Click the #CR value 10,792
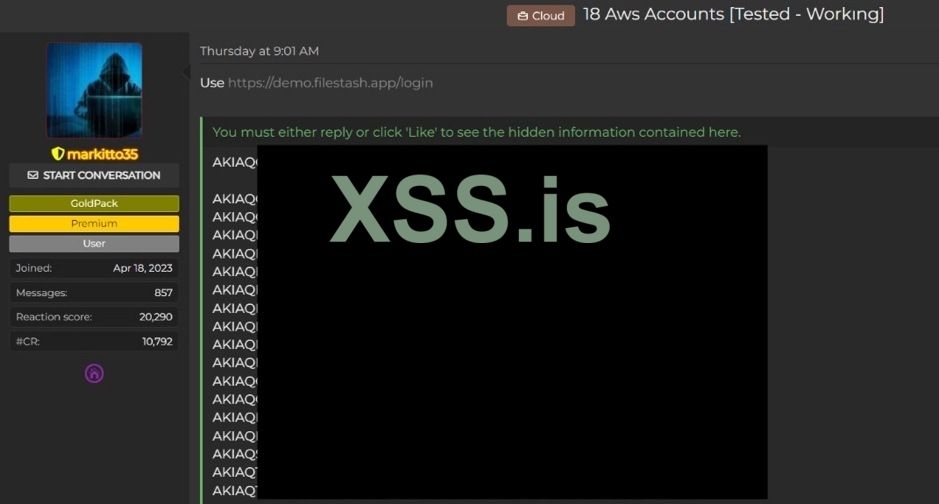The image size is (939, 504). coord(157,341)
